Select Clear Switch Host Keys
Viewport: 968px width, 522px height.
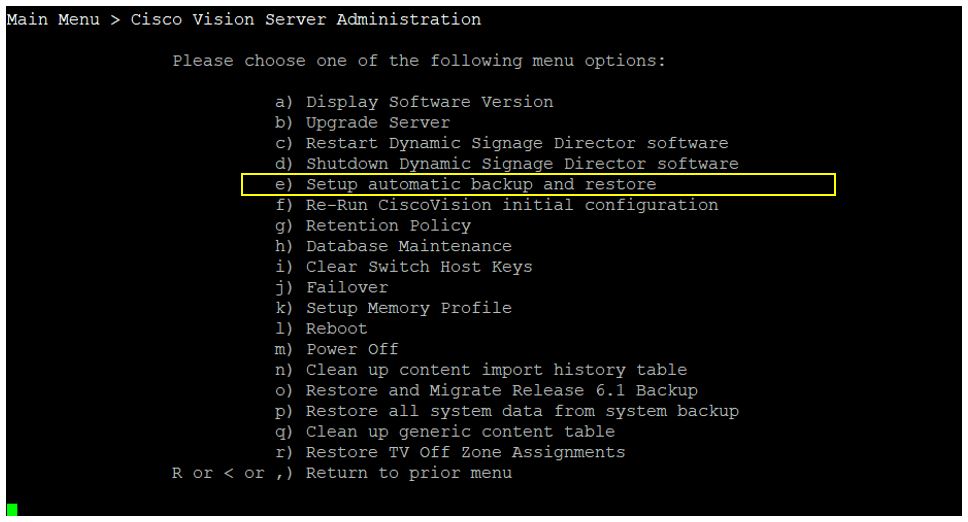point(419,267)
